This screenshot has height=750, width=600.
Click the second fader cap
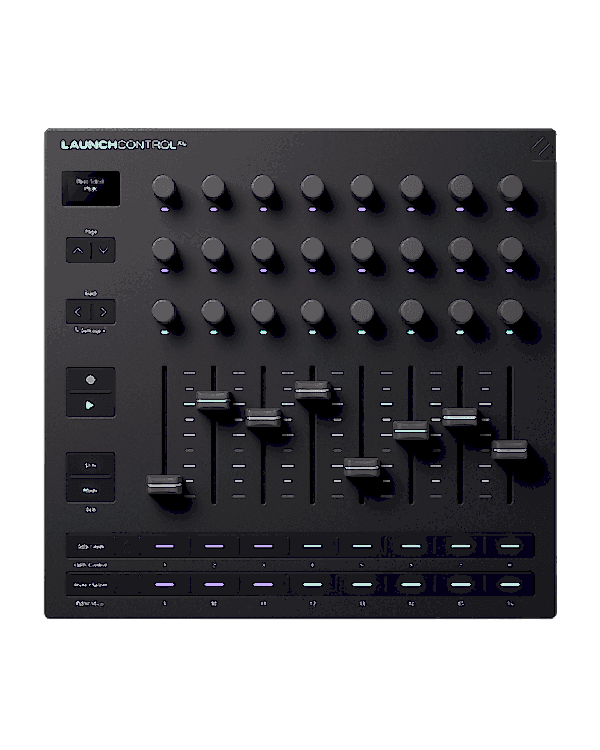[x=214, y=400]
